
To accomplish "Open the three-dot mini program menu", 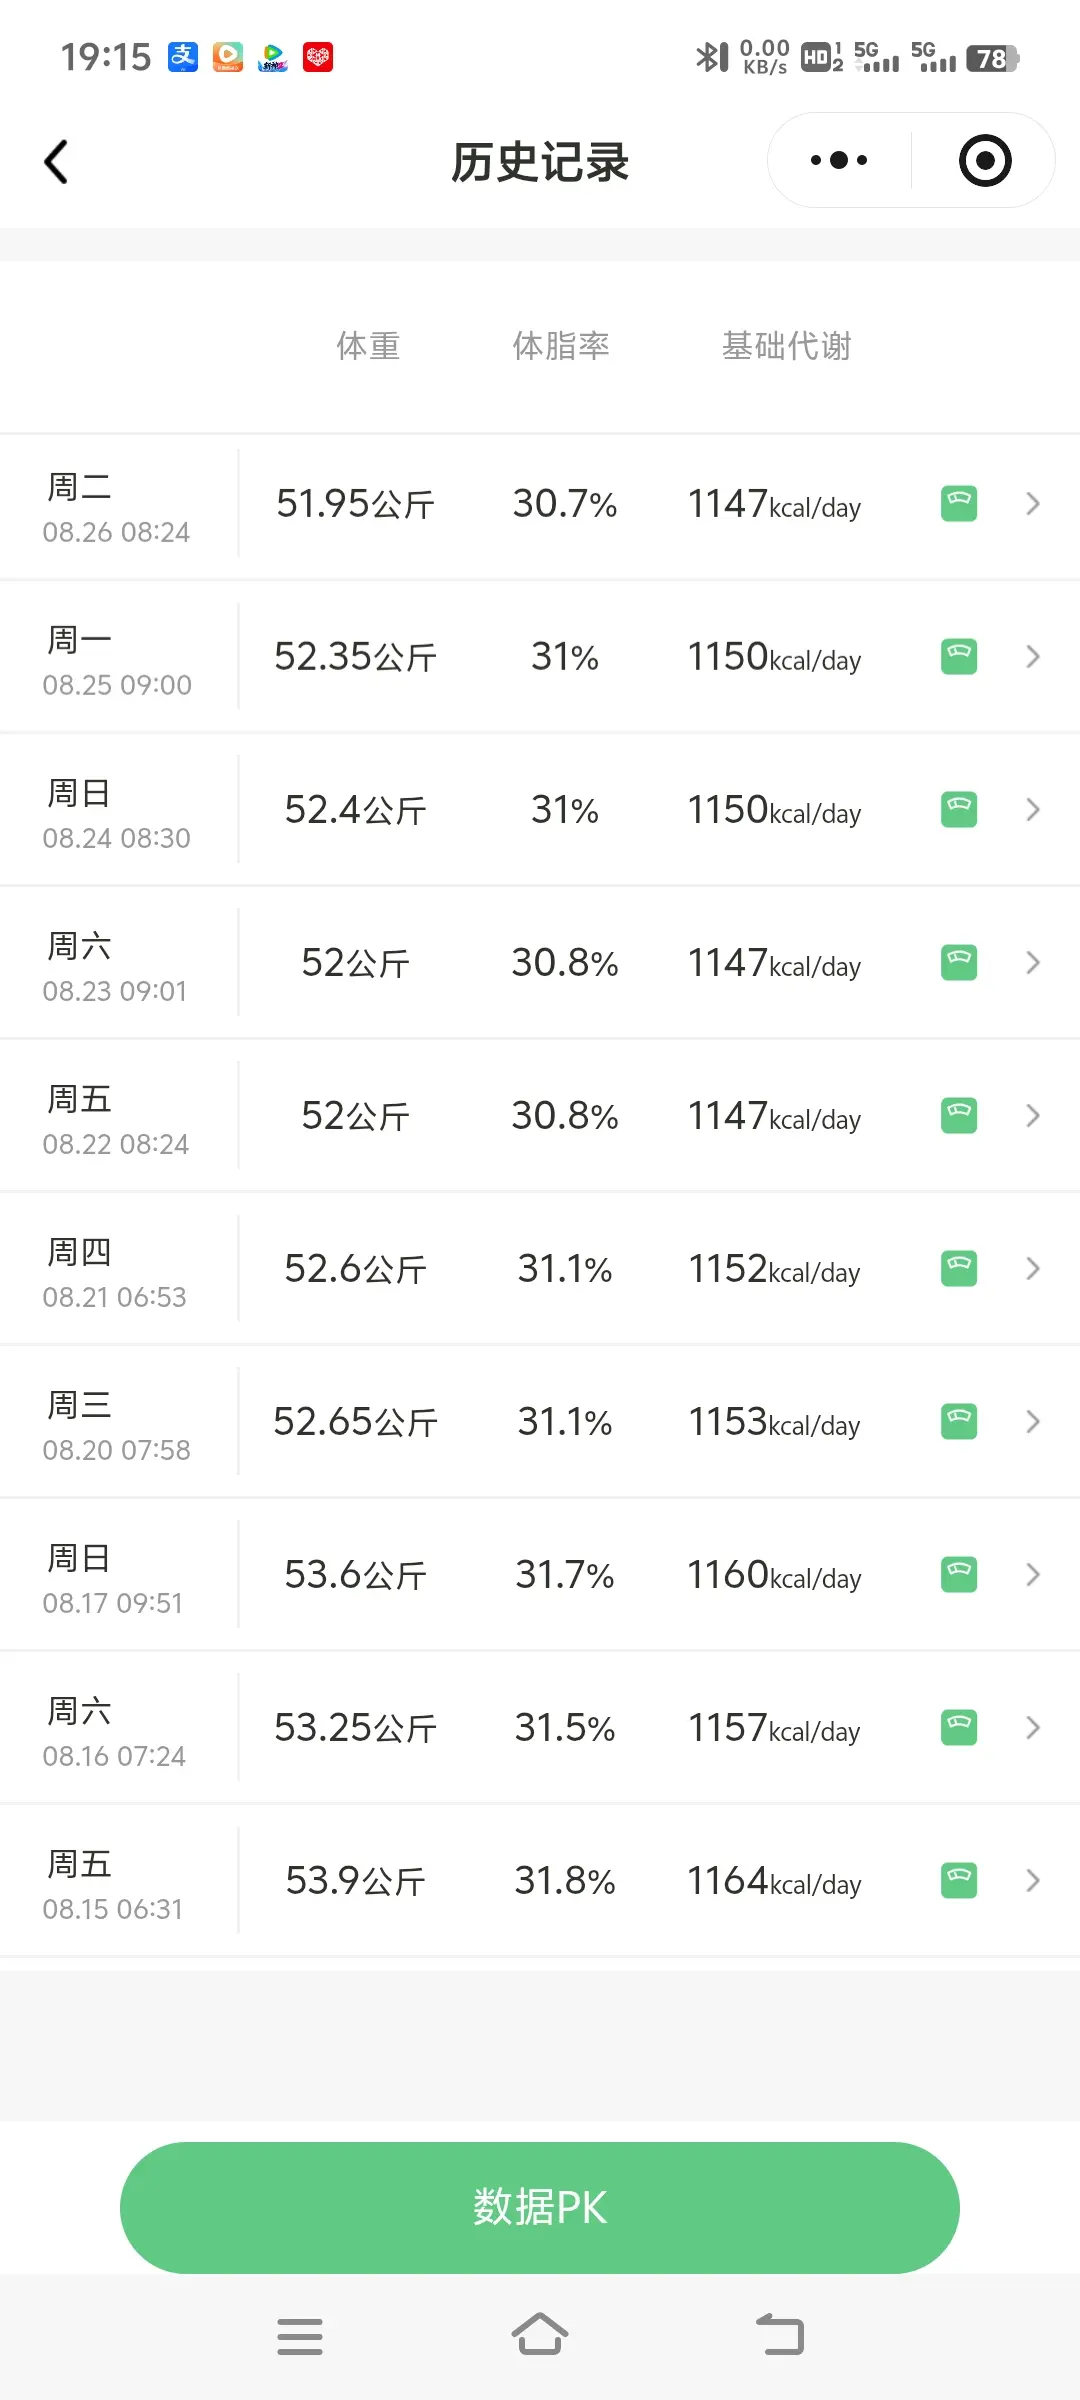I will point(839,160).
